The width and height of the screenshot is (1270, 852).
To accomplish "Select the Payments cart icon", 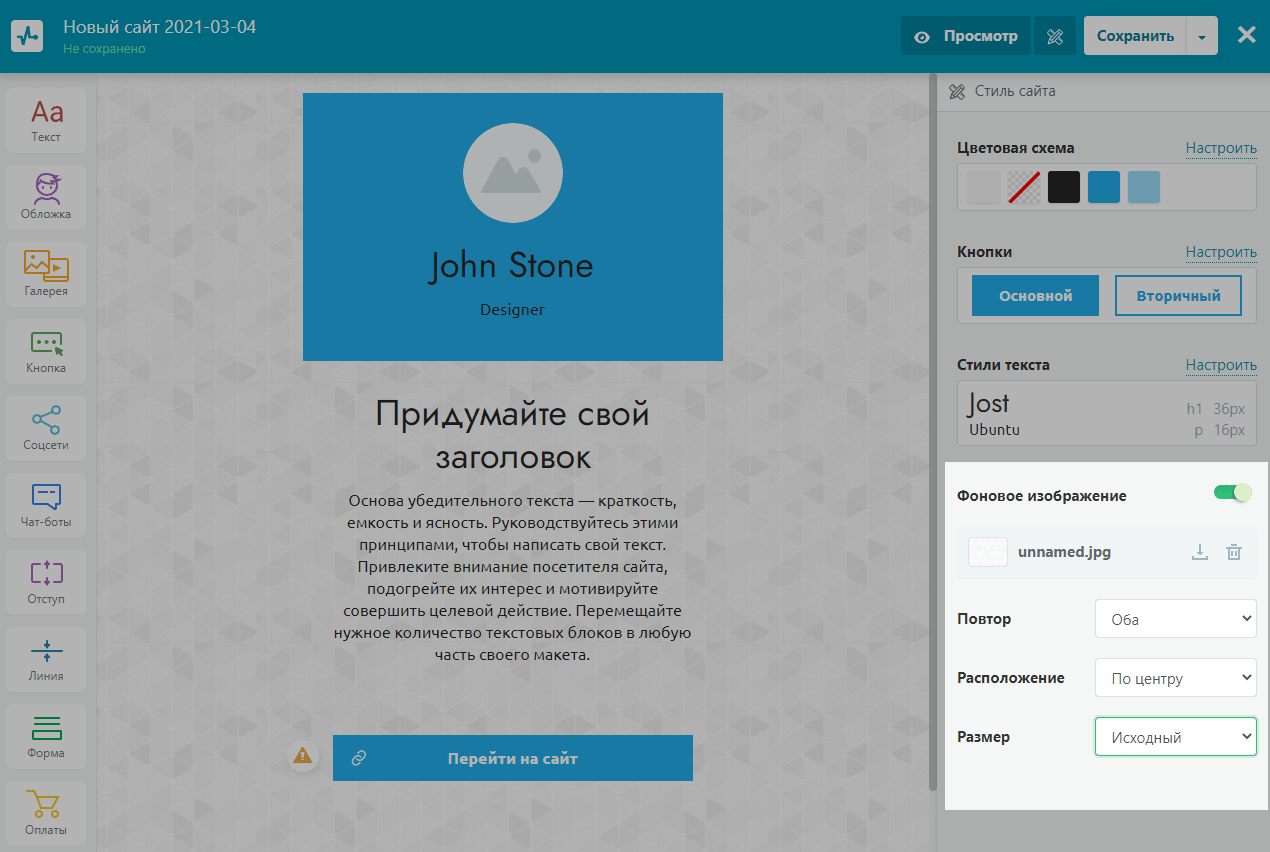I will (46, 813).
